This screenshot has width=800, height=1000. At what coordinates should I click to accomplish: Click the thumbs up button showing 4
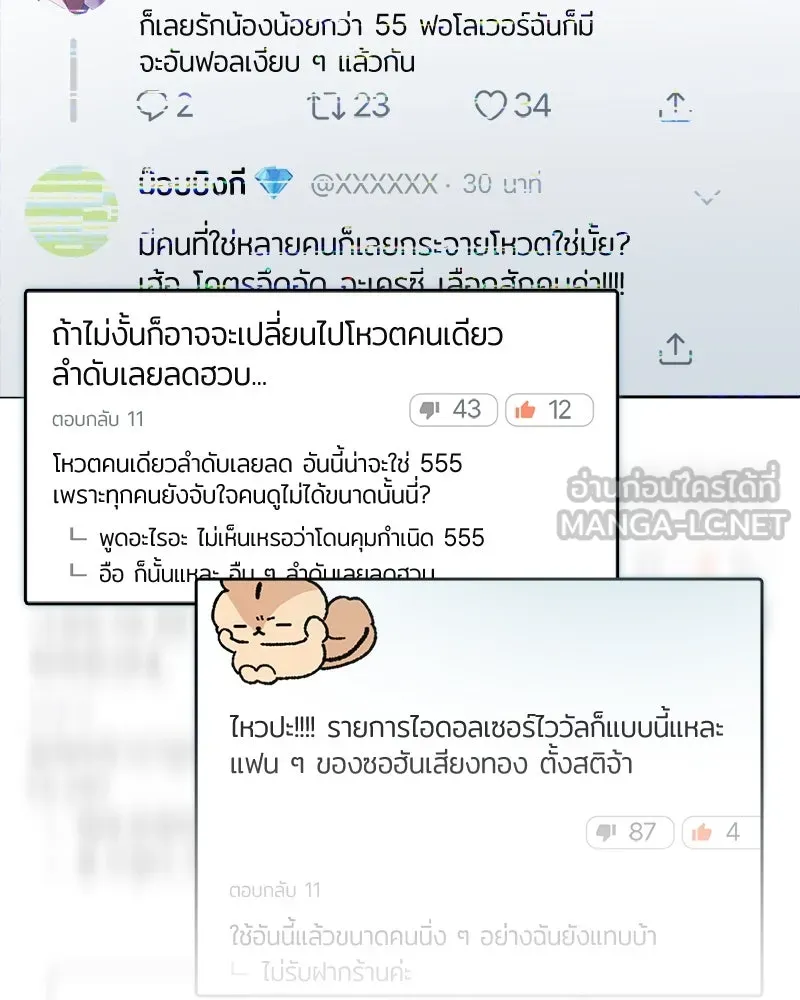click(721, 832)
